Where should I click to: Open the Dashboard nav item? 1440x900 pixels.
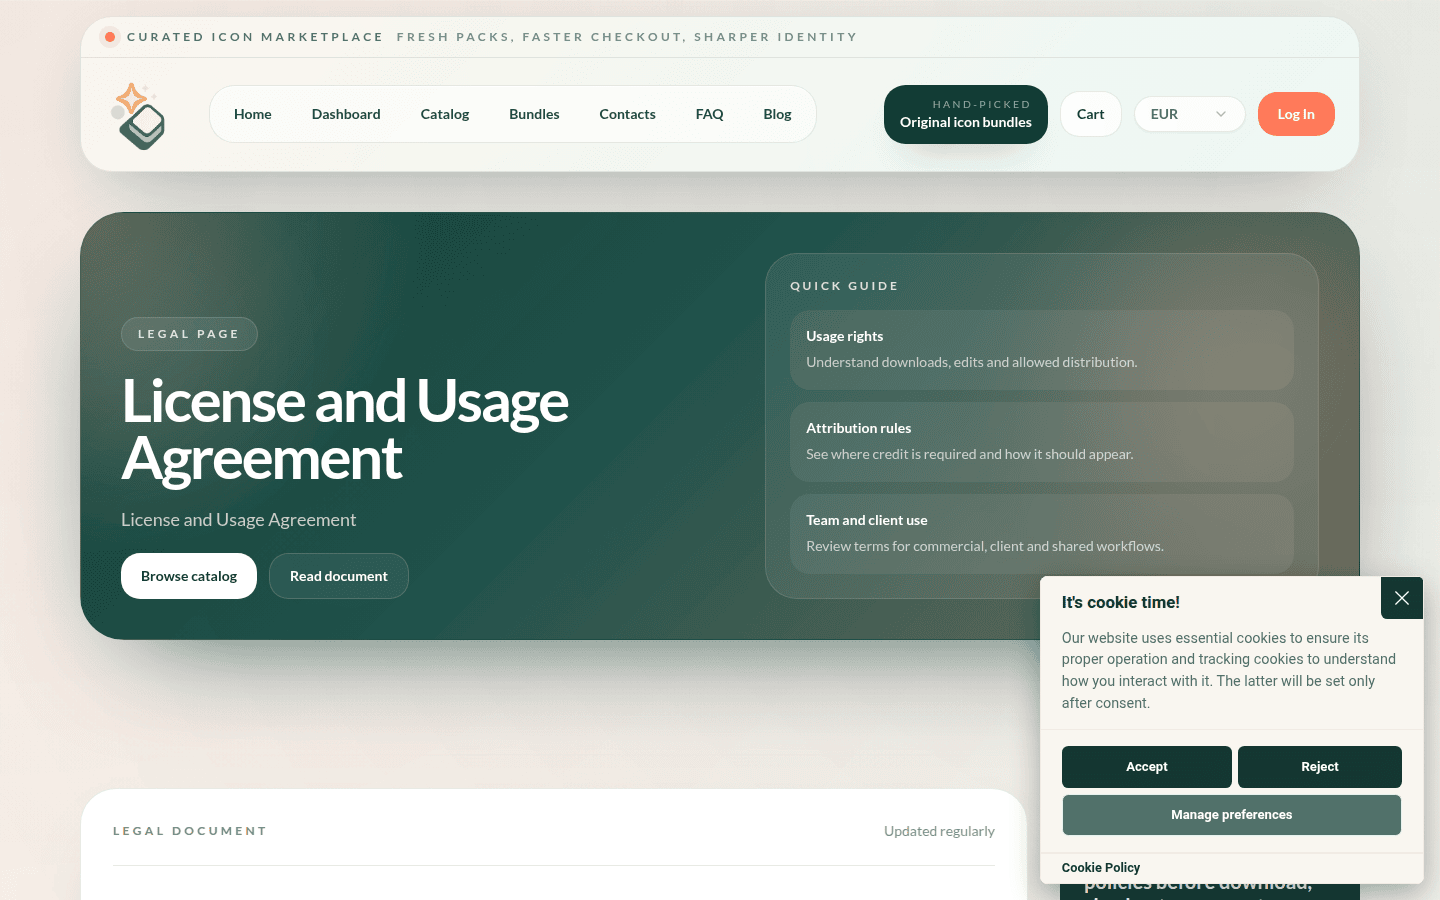(x=346, y=114)
